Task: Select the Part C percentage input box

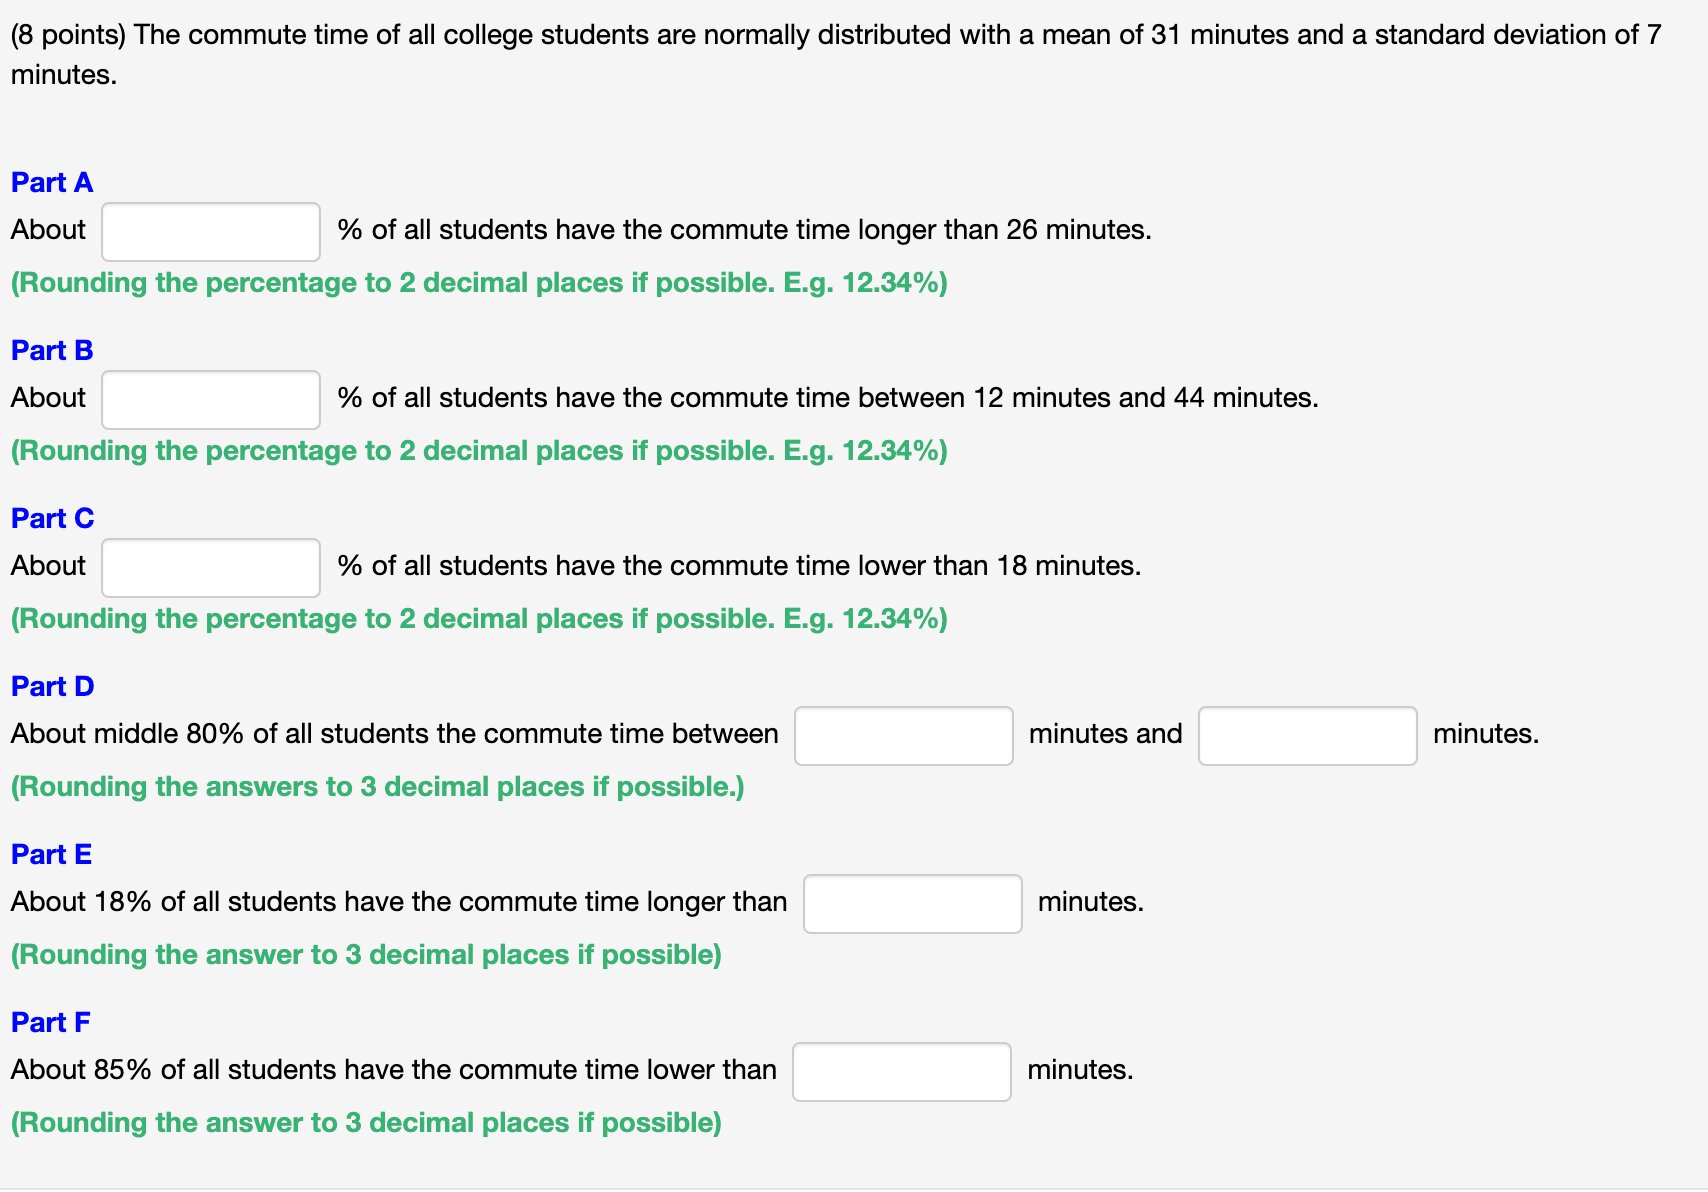Action: tap(210, 567)
